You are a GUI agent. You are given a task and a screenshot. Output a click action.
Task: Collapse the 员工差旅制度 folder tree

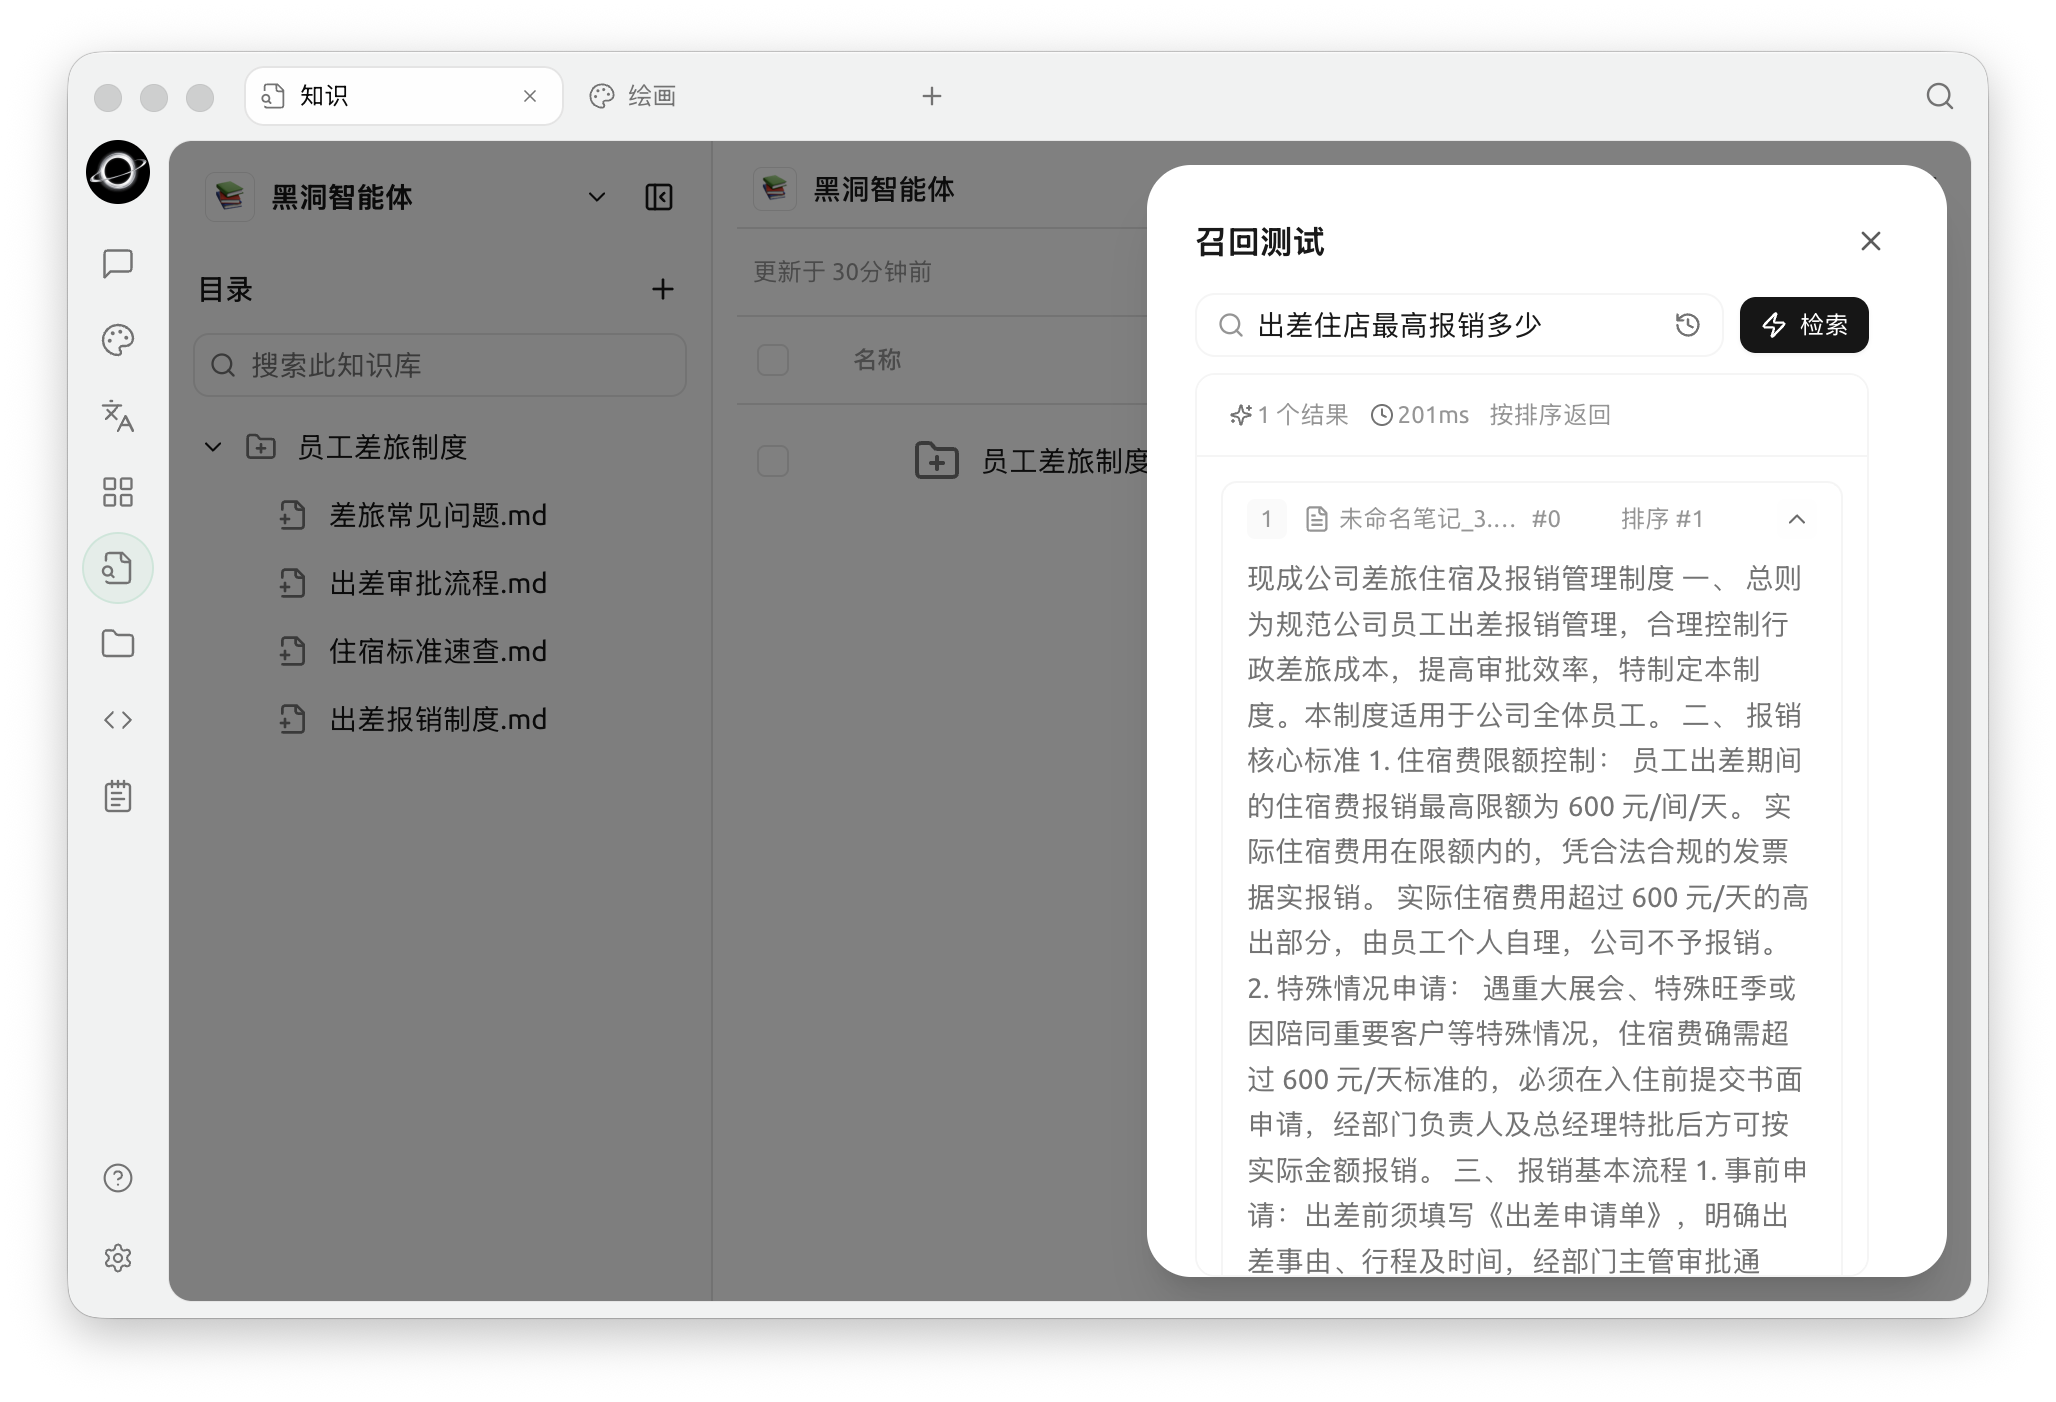point(213,447)
